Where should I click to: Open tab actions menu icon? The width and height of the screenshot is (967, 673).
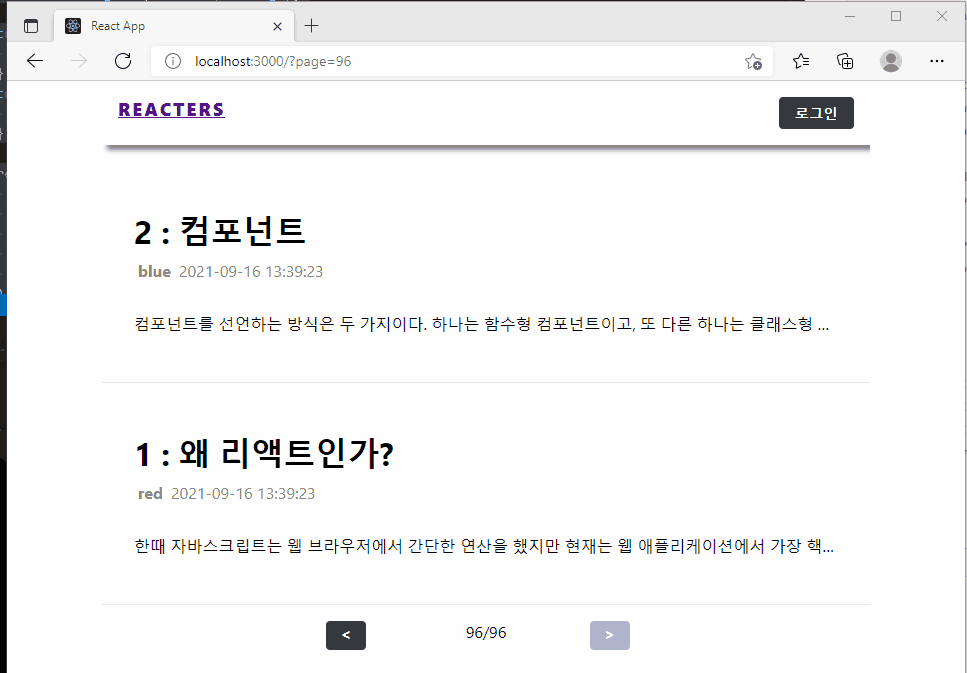(31, 26)
